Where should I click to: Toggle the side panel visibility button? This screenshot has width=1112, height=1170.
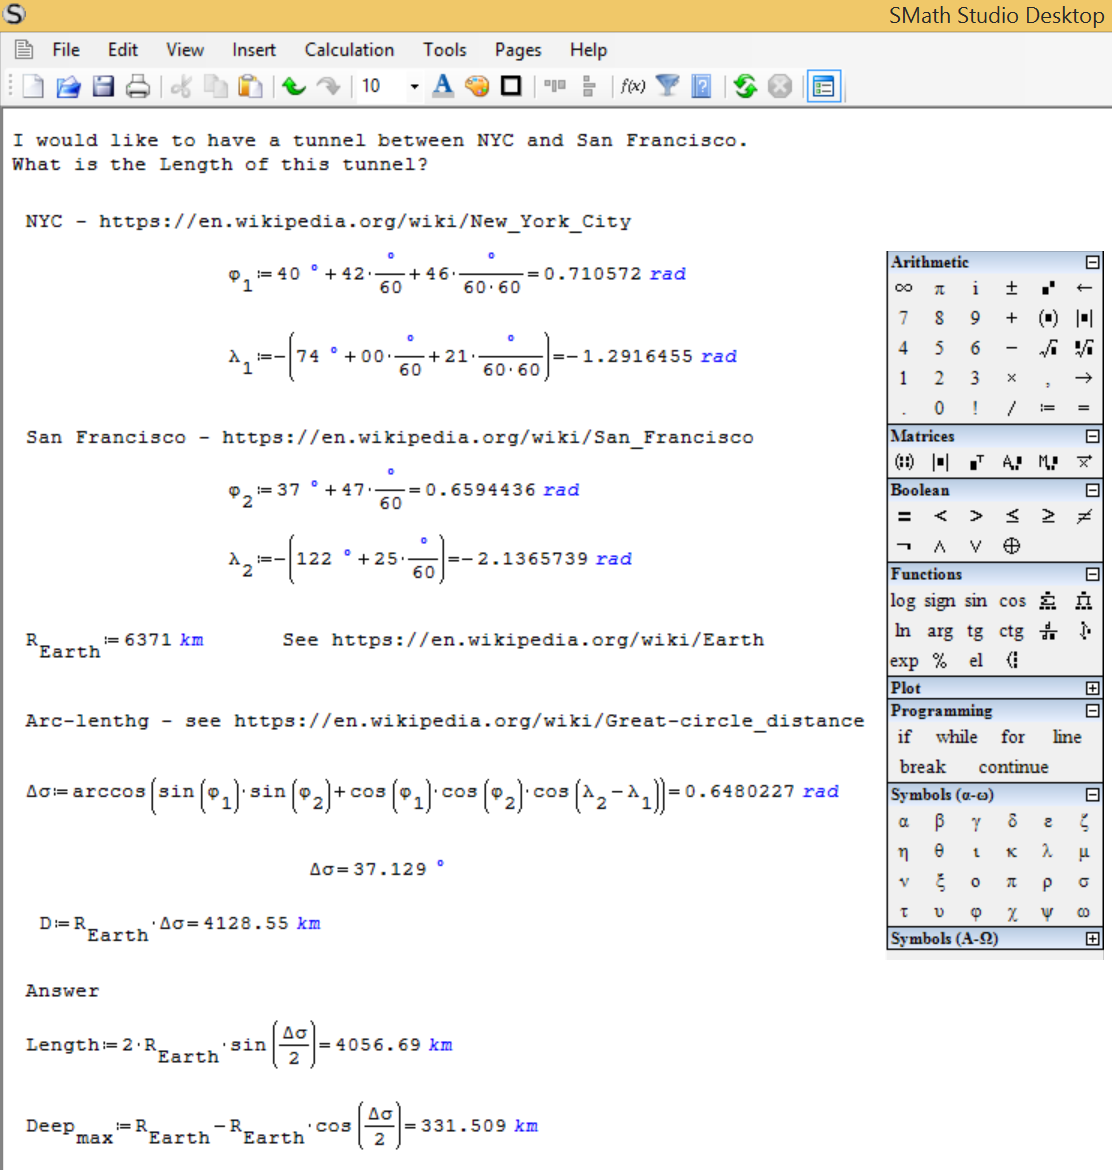coord(824,87)
